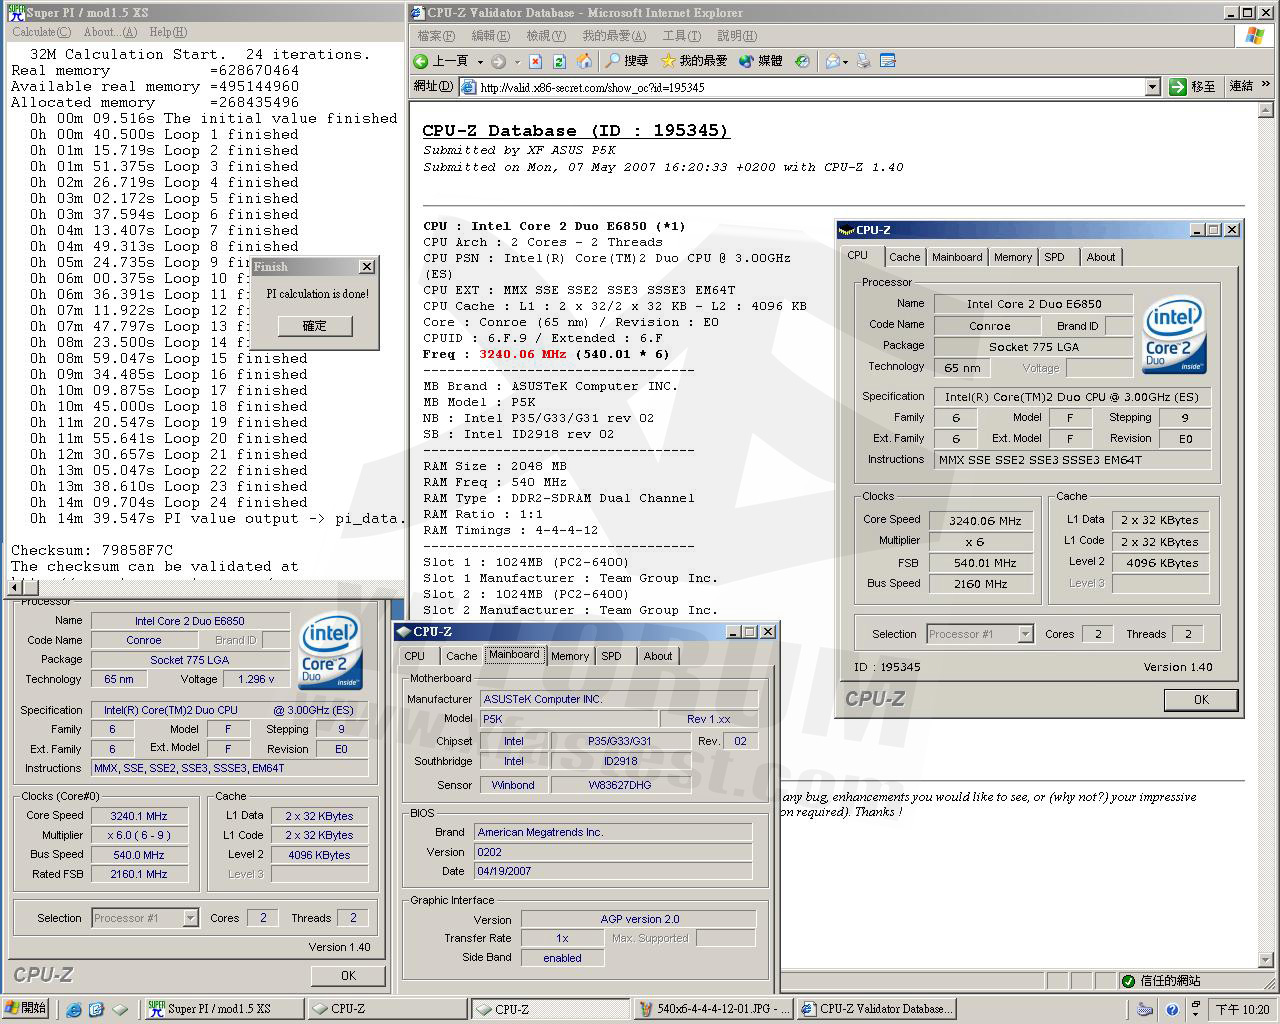Go to Home page icon
The height and width of the screenshot is (1024, 1280).
tap(583, 61)
